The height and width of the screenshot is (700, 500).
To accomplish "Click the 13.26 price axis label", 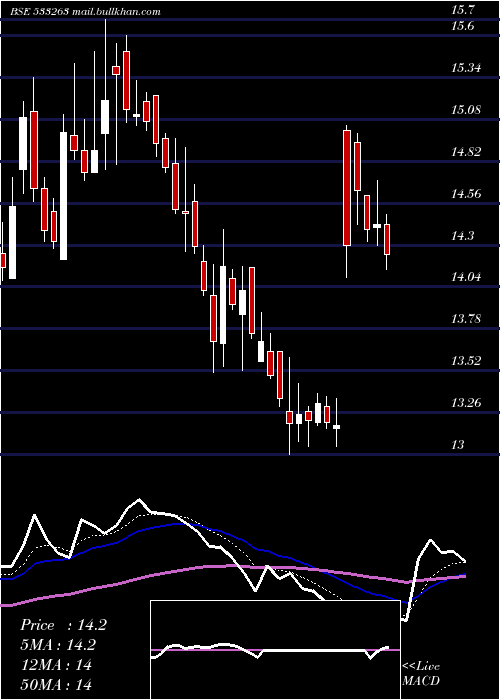I will tap(466, 403).
